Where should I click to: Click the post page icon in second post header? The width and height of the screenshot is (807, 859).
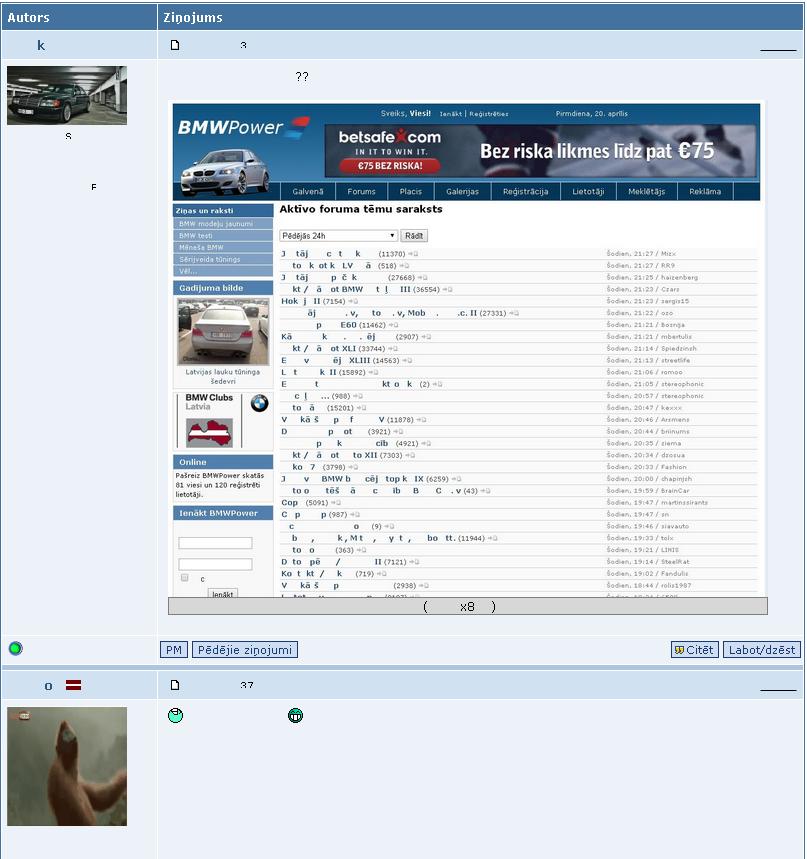point(175,685)
